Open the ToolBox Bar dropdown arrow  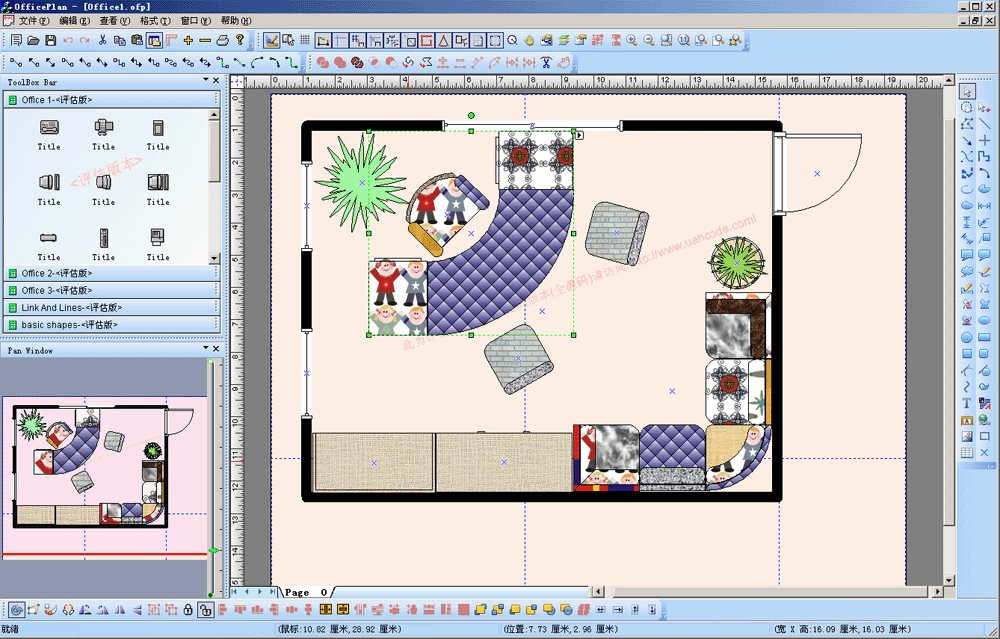click(x=205, y=81)
